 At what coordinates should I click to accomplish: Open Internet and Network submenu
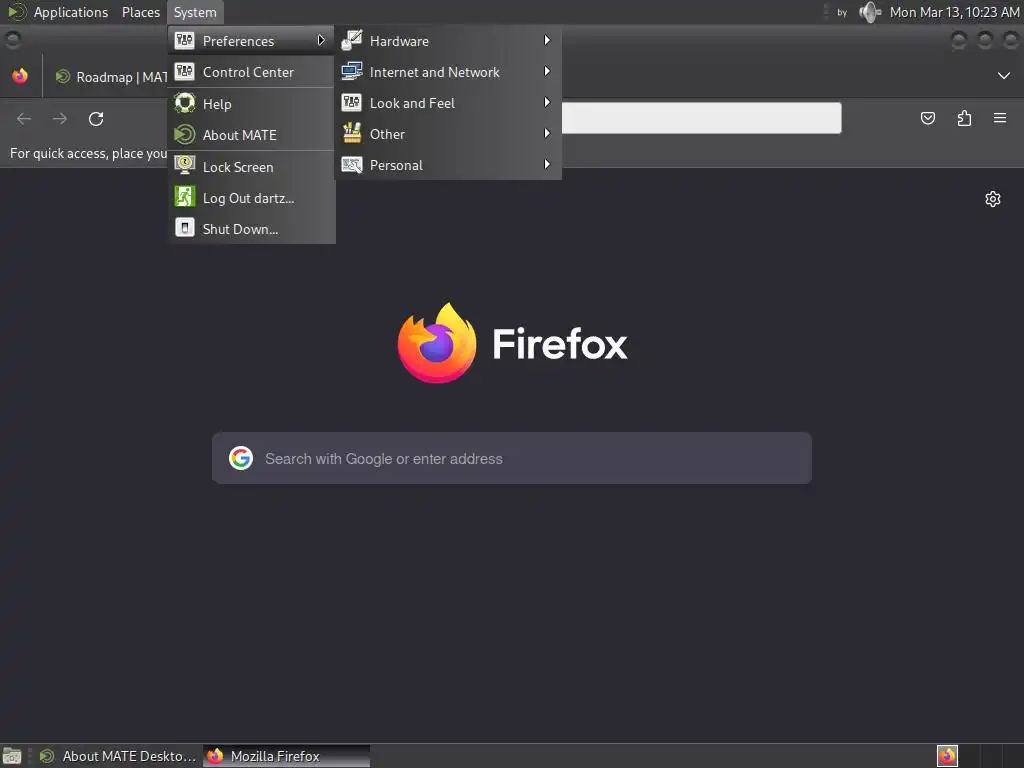click(448, 72)
